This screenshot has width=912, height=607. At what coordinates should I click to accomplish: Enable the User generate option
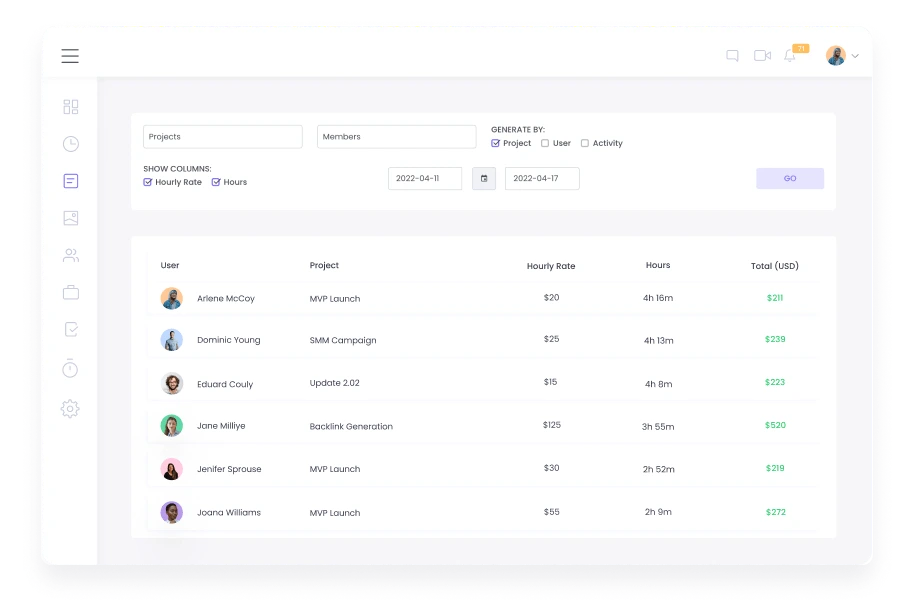tap(545, 143)
